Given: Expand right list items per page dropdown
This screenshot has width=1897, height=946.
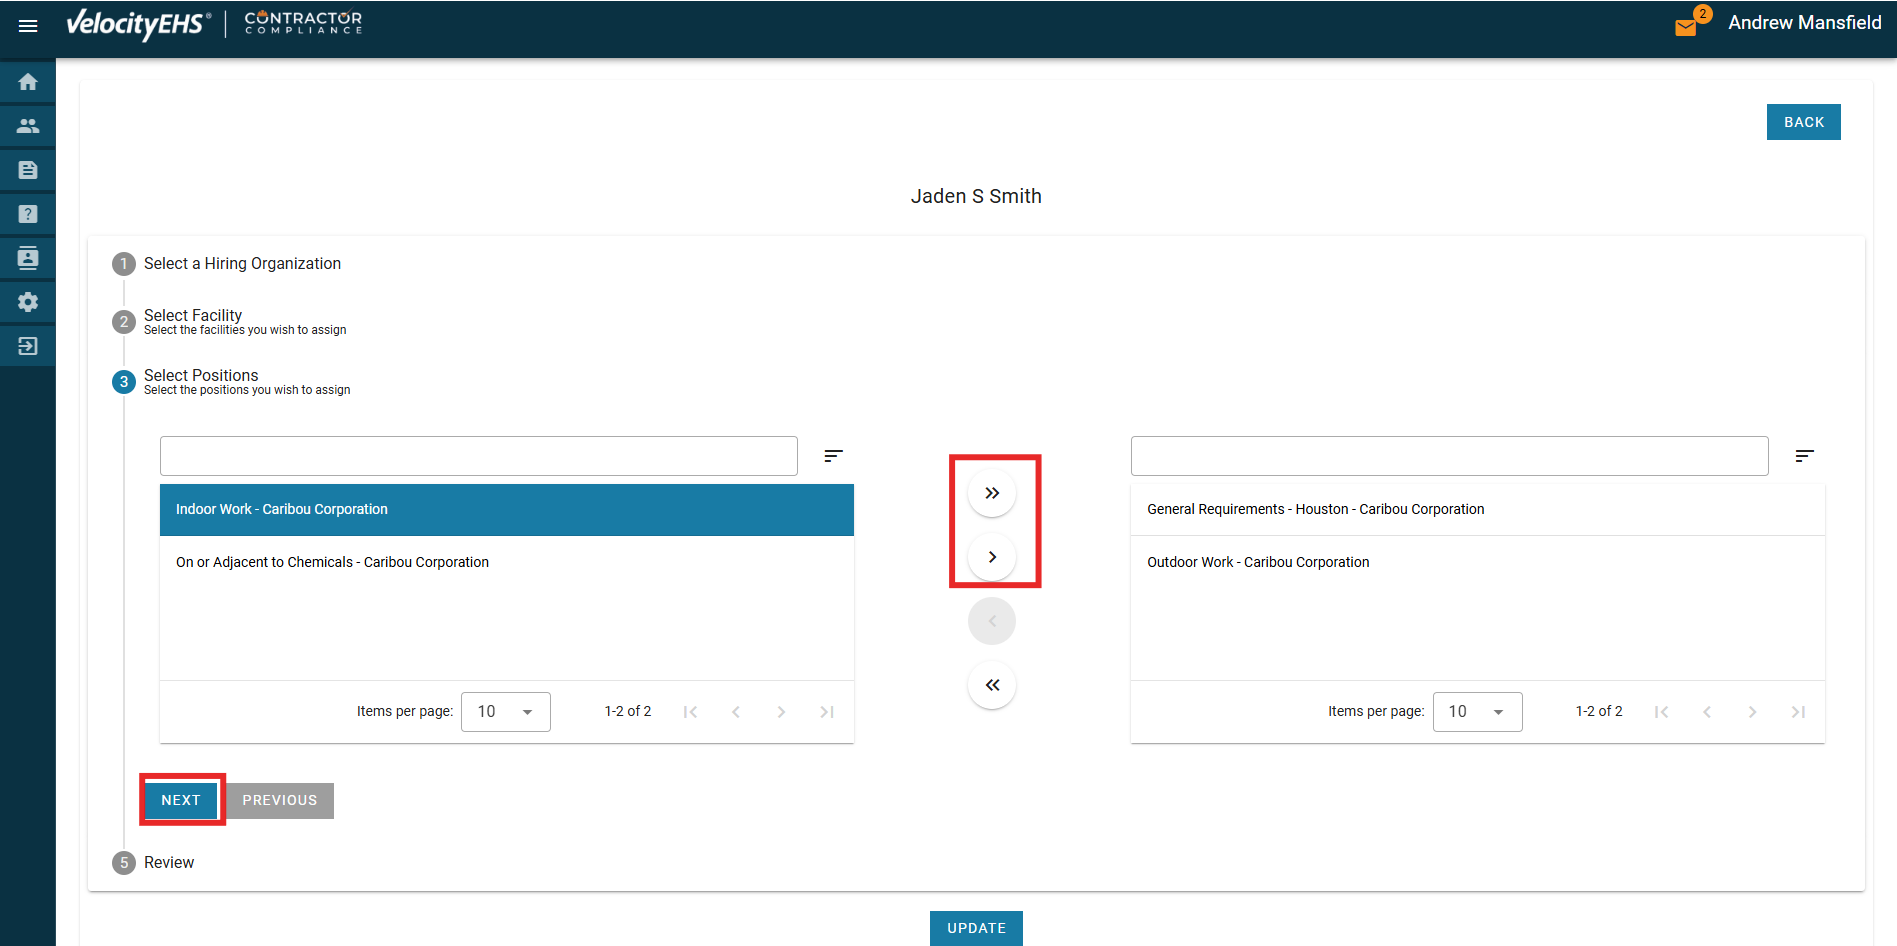Looking at the screenshot, I should pyautogui.click(x=1477, y=712).
